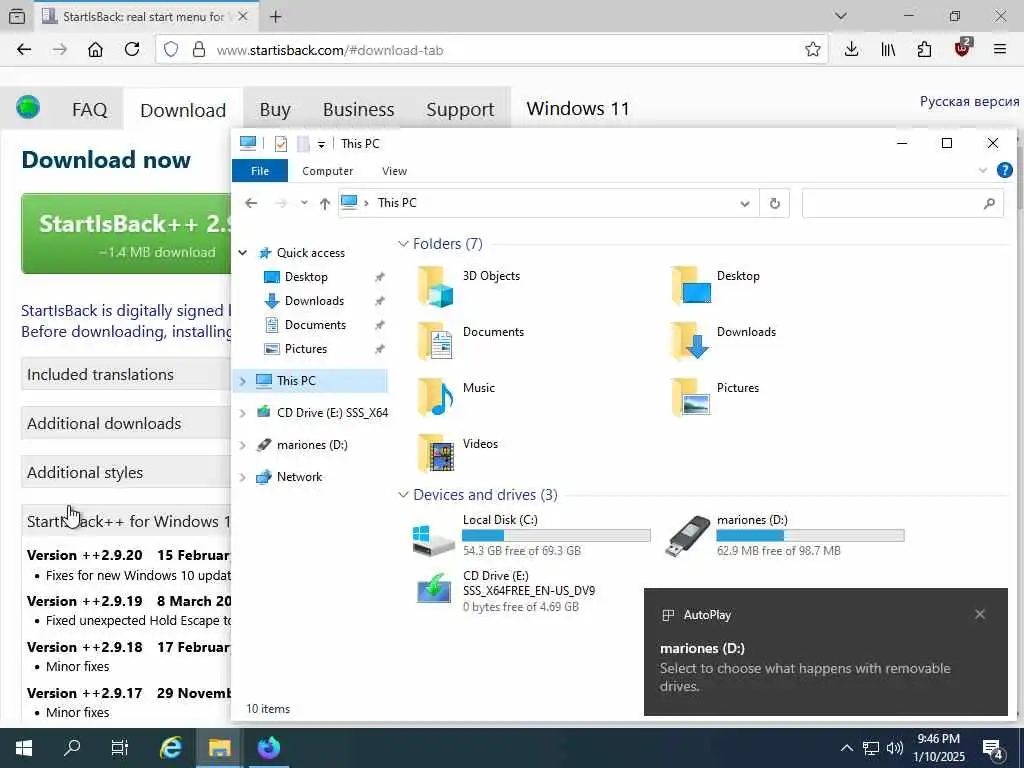The width and height of the screenshot is (1024, 768).
Task: Expand mariones (D:) tree node
Action: 242,445
